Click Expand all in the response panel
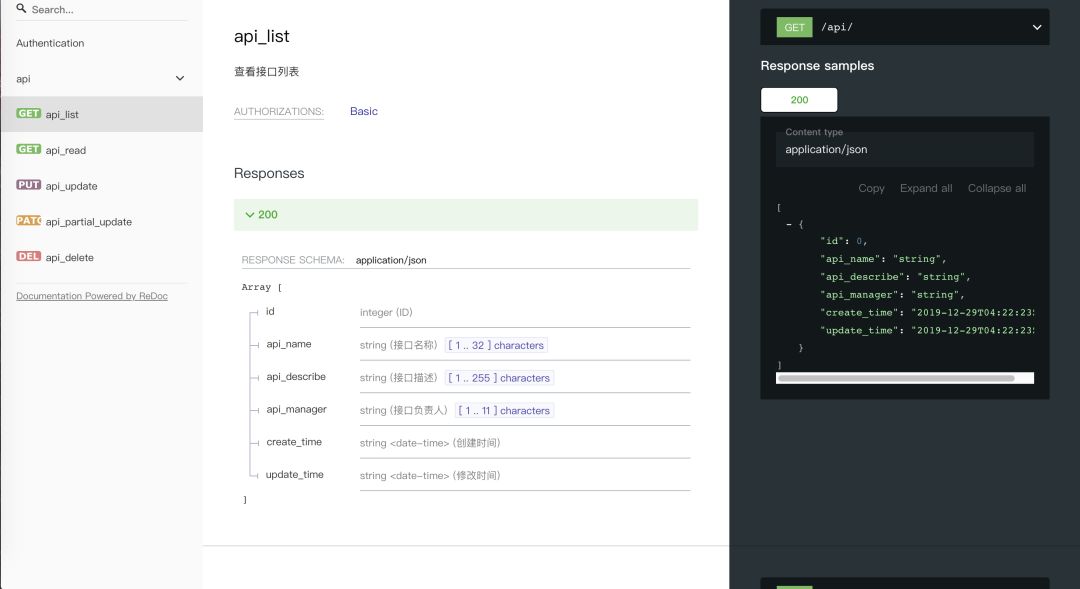Screen dimensions: 1080x589 click(925, 188)
